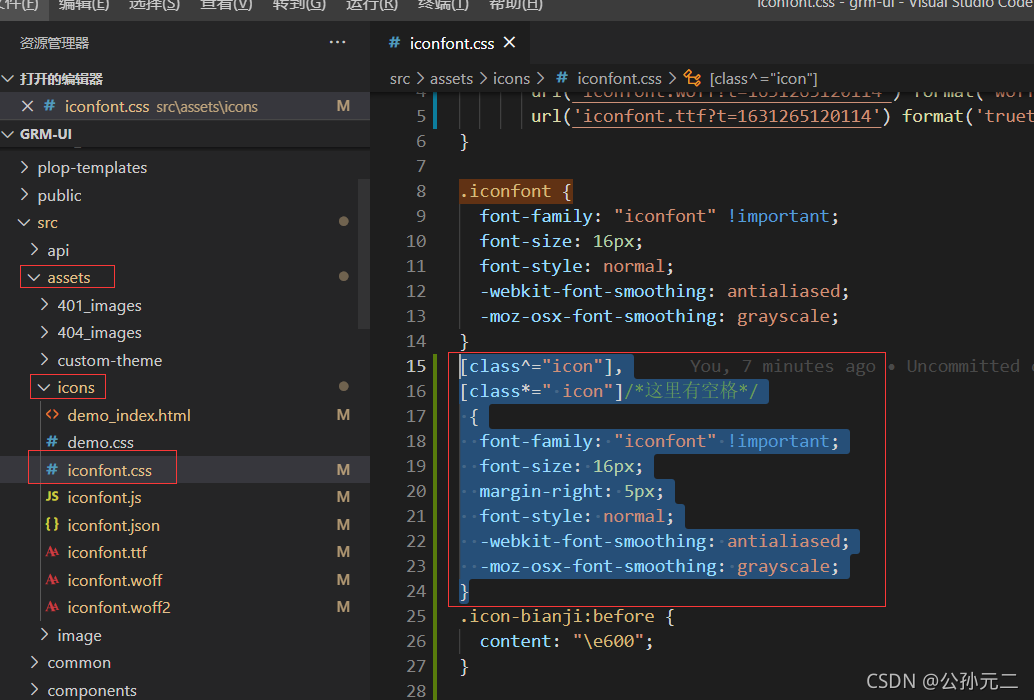Place cursor in .iconfont selector on line 8

pos(505,191)
